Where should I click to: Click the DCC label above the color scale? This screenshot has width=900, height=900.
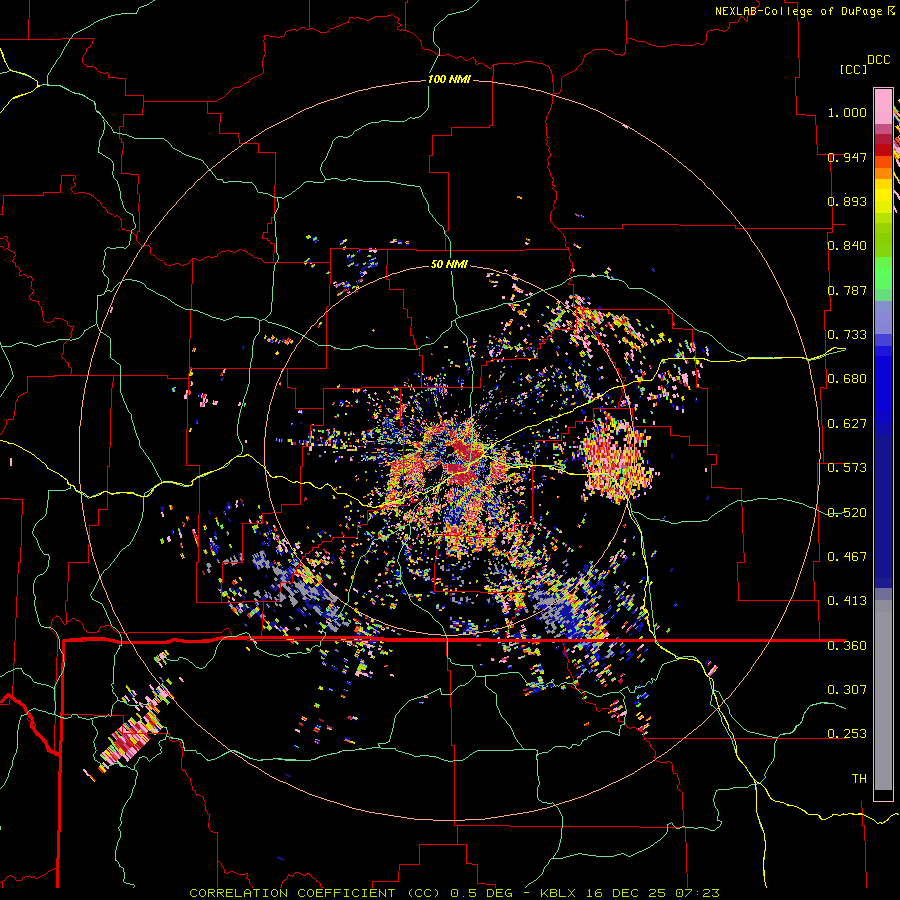(878, 60)
